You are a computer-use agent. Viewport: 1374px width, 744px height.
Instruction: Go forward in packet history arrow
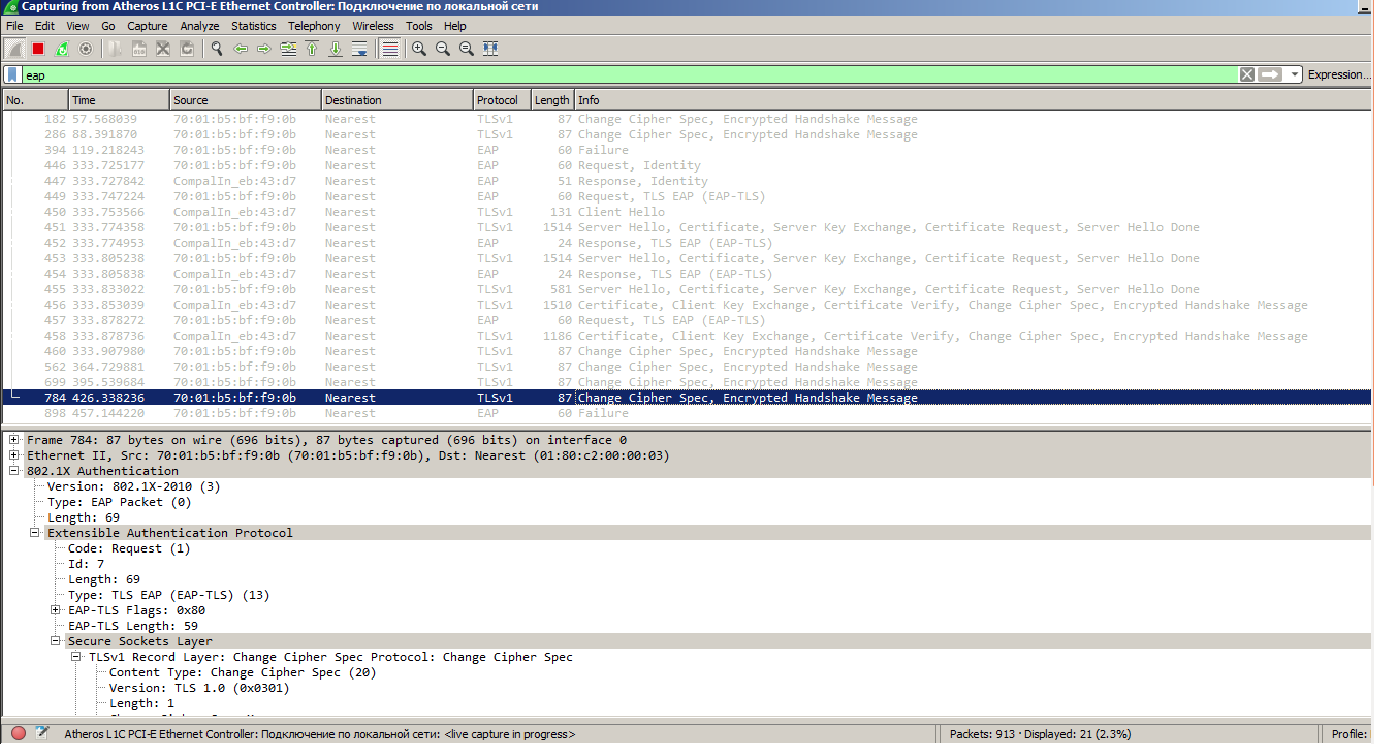pos(264,48)
